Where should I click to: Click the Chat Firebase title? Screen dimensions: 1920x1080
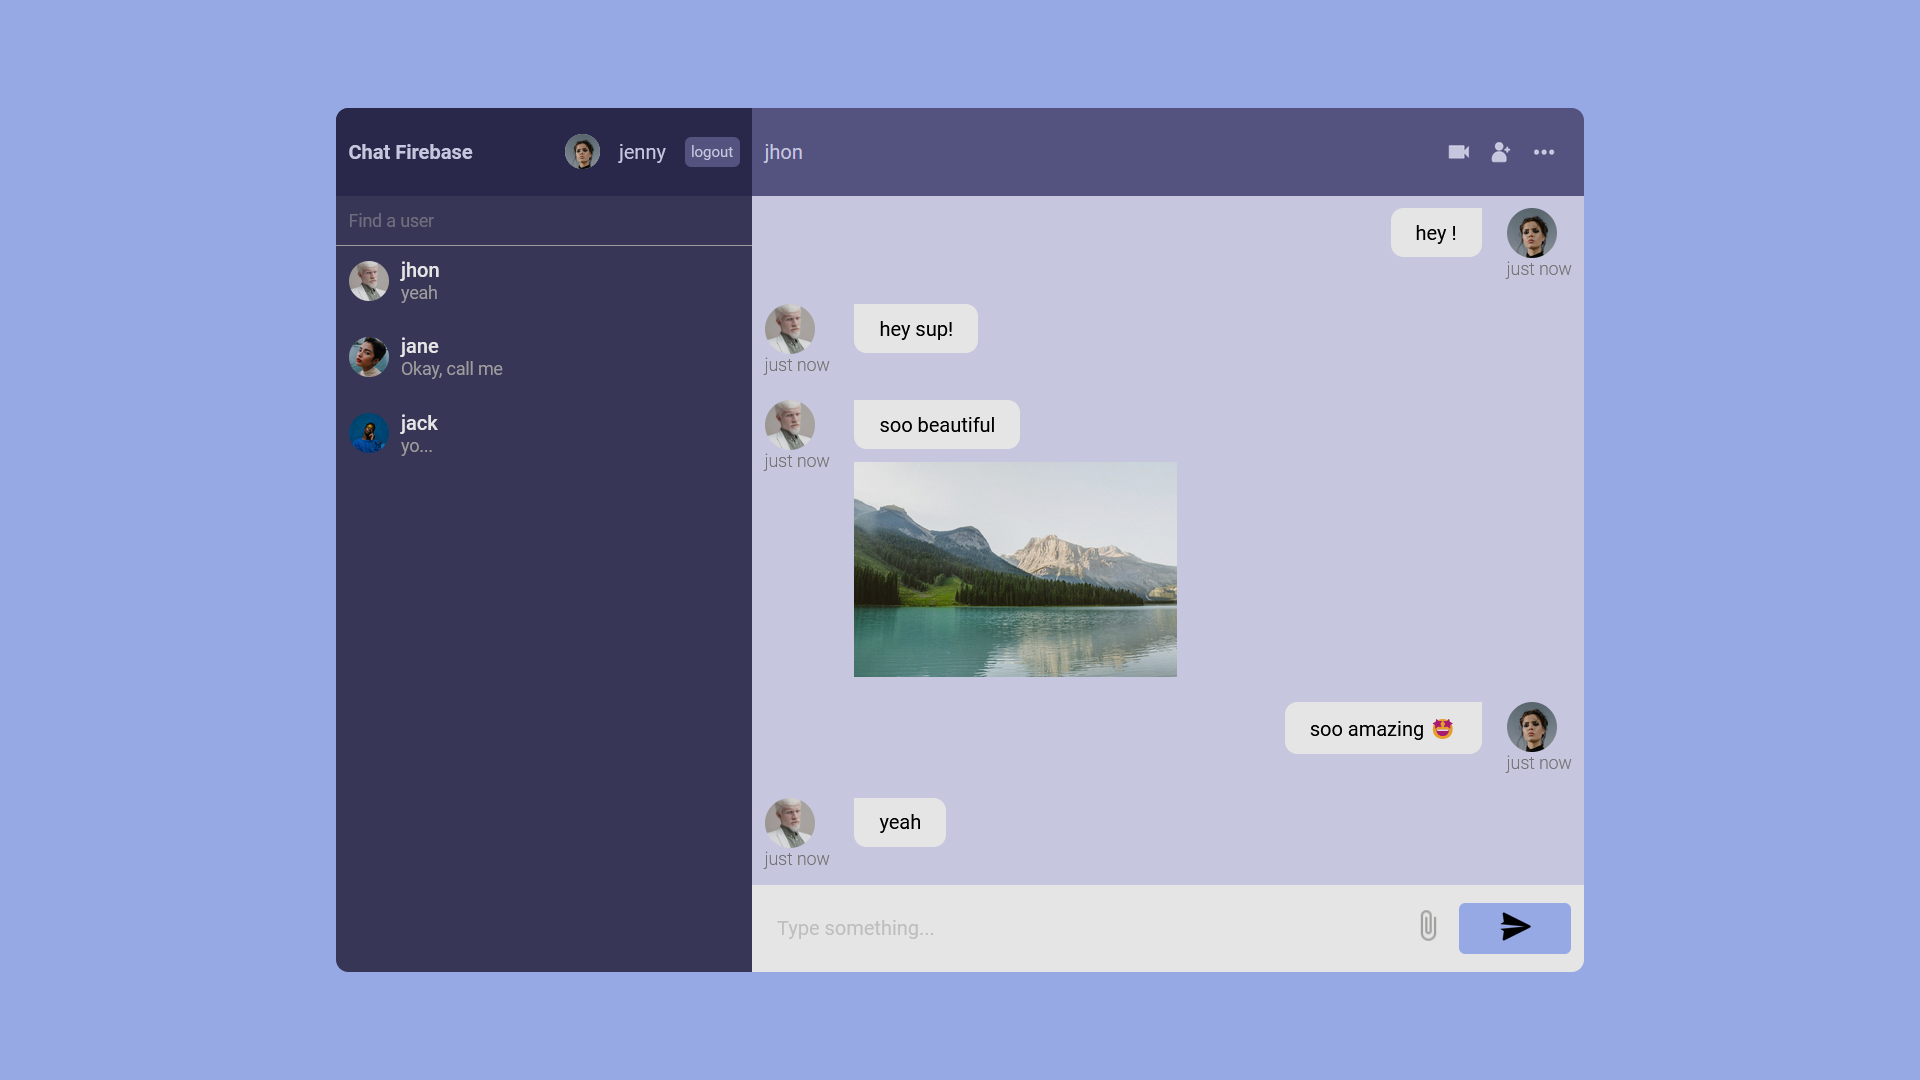(410, 152)
